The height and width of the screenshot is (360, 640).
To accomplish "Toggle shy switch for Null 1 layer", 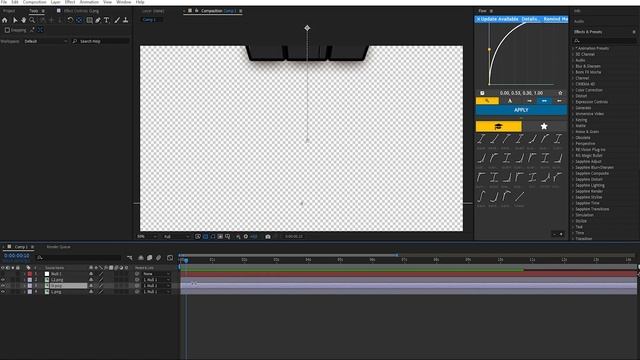I will pos(91,274).
